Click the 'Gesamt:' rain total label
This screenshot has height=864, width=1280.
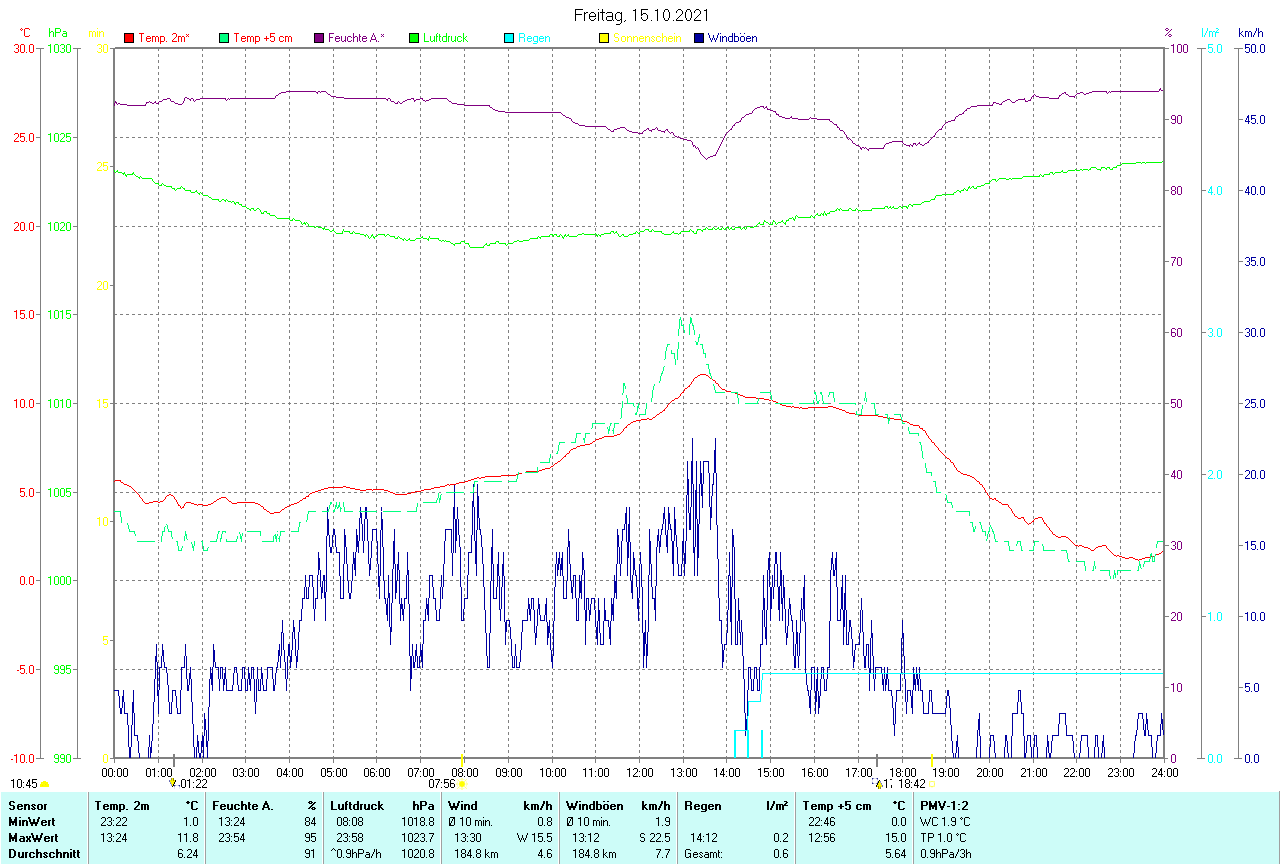coord(704,854)
